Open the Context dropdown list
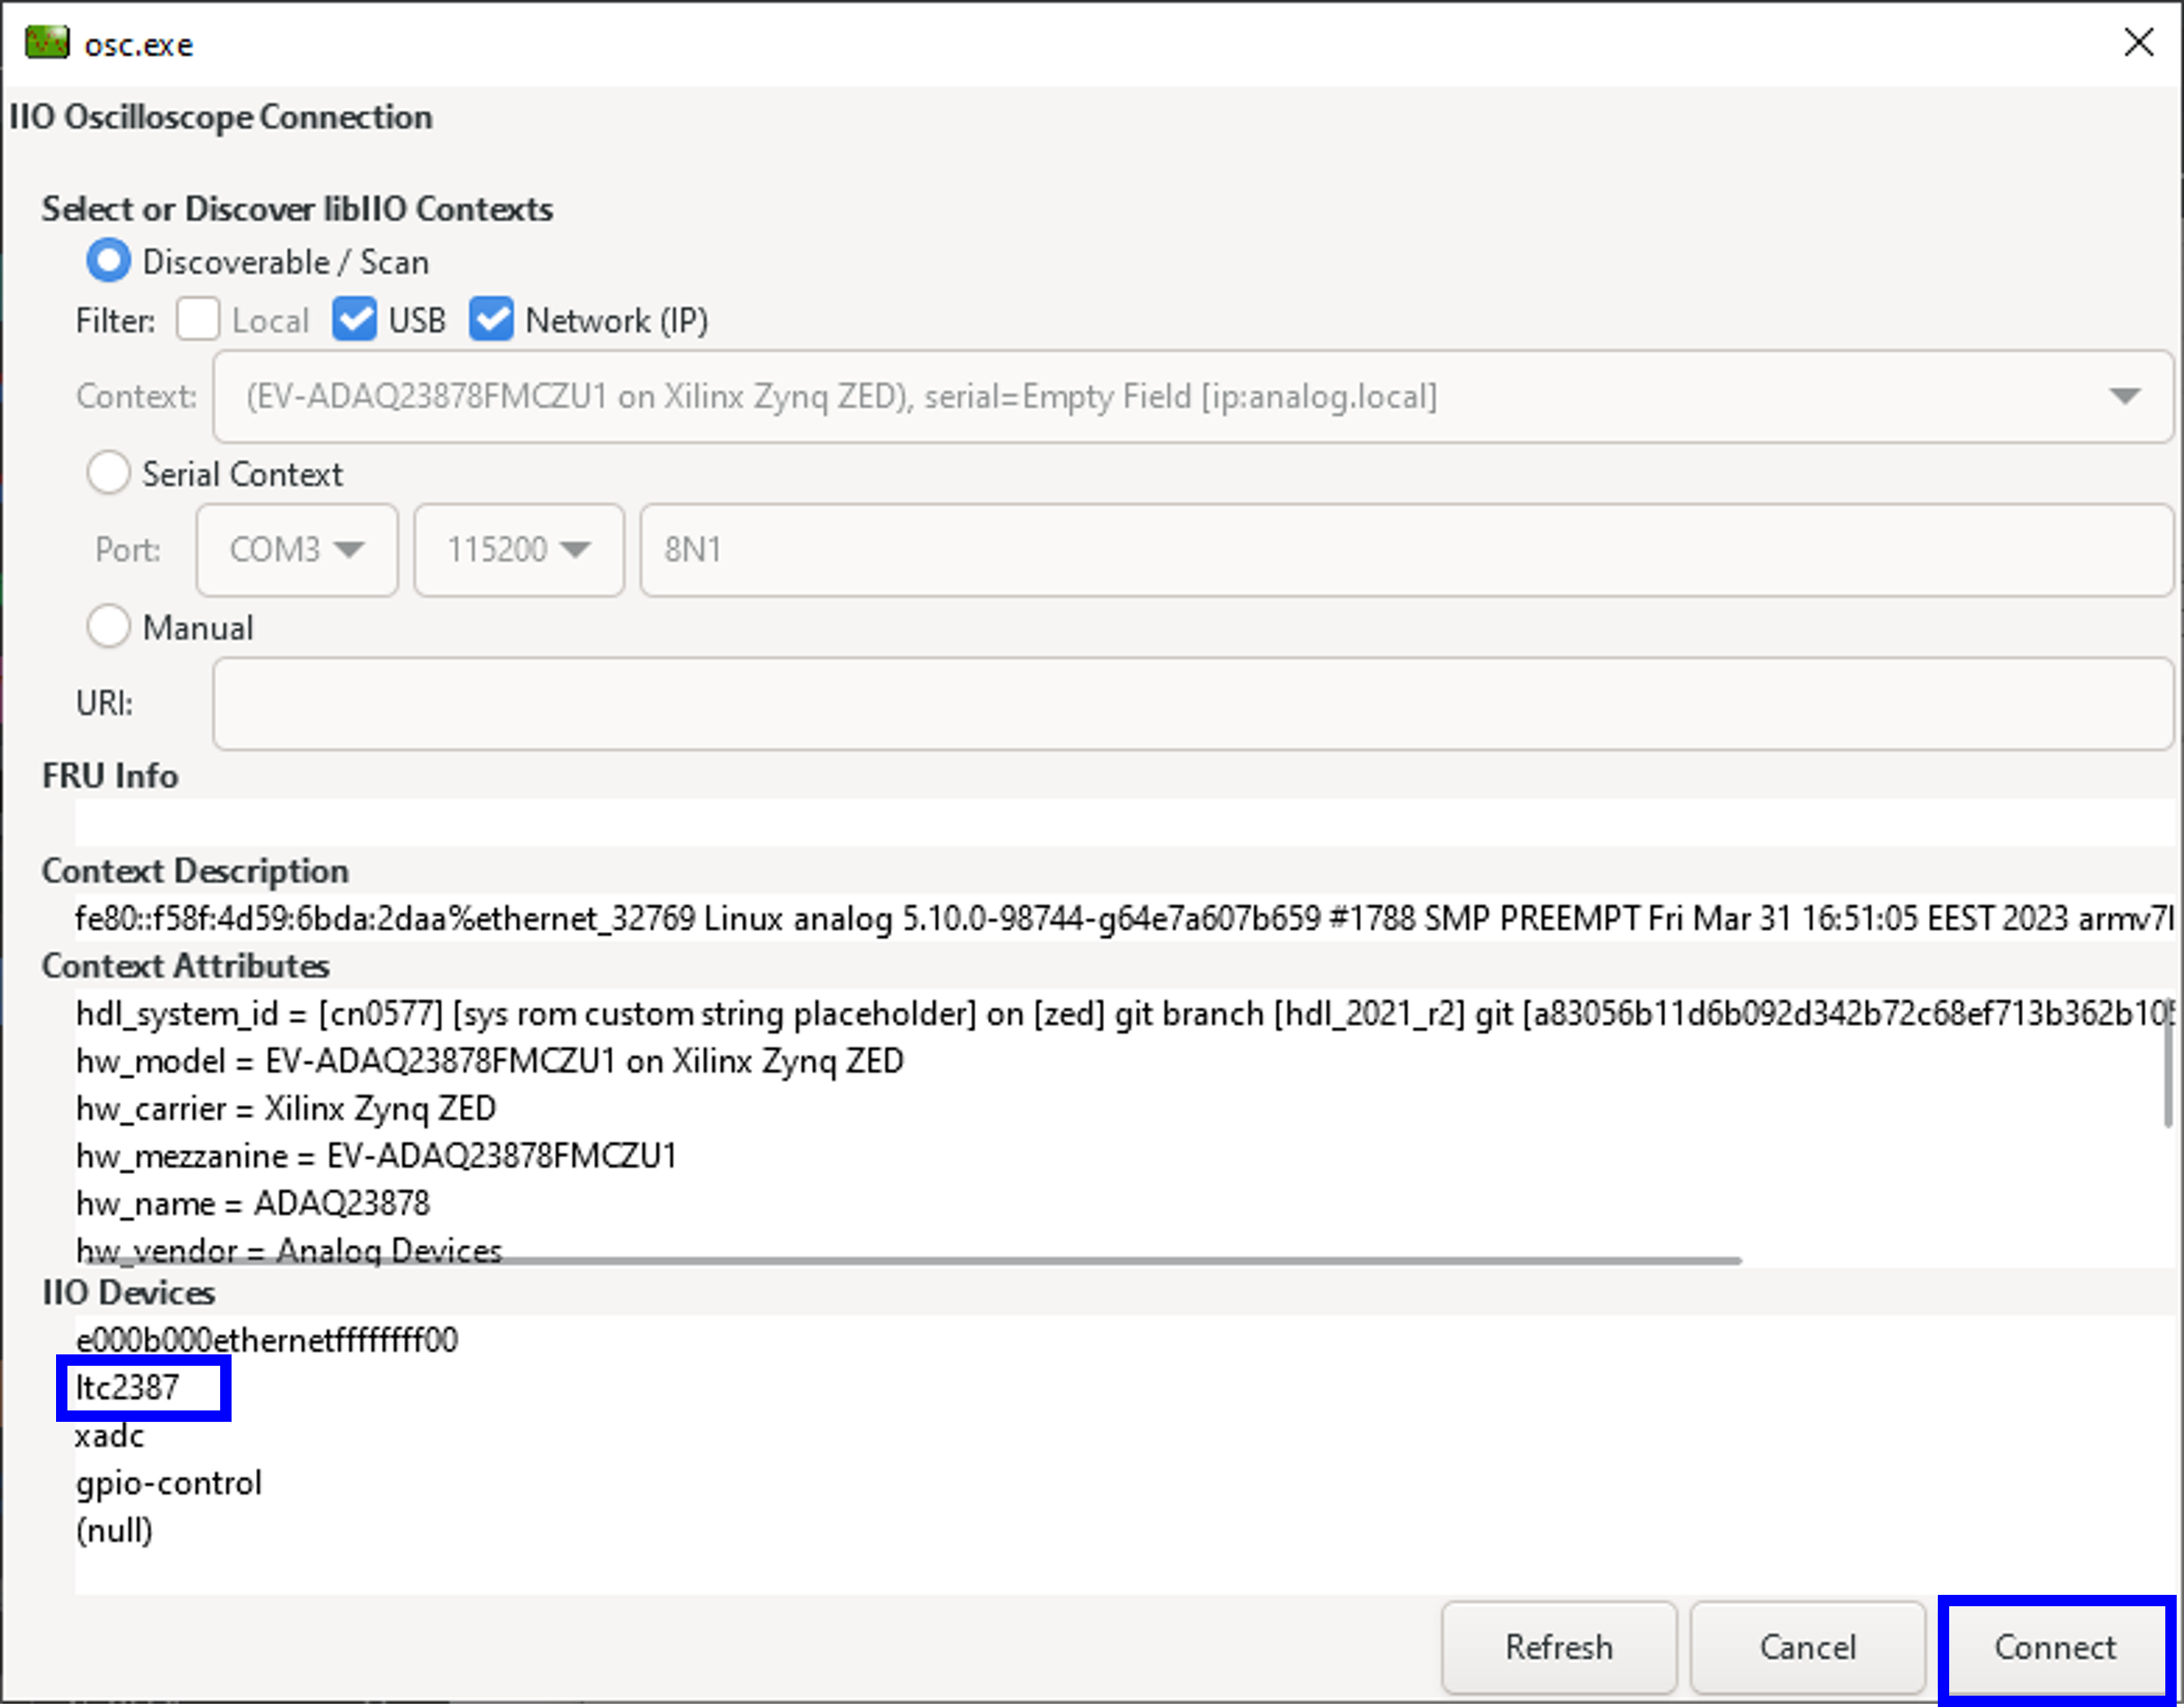Image resolution: width=2184 pixels, height=1707 pixels. click(x=1193, y=396)
